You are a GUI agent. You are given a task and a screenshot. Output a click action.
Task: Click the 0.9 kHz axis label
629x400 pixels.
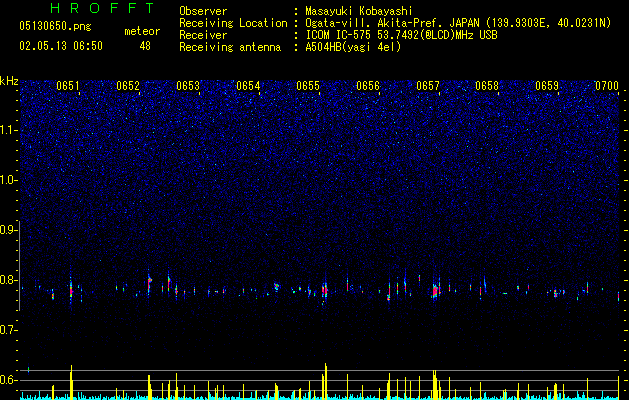click(9, 230)
